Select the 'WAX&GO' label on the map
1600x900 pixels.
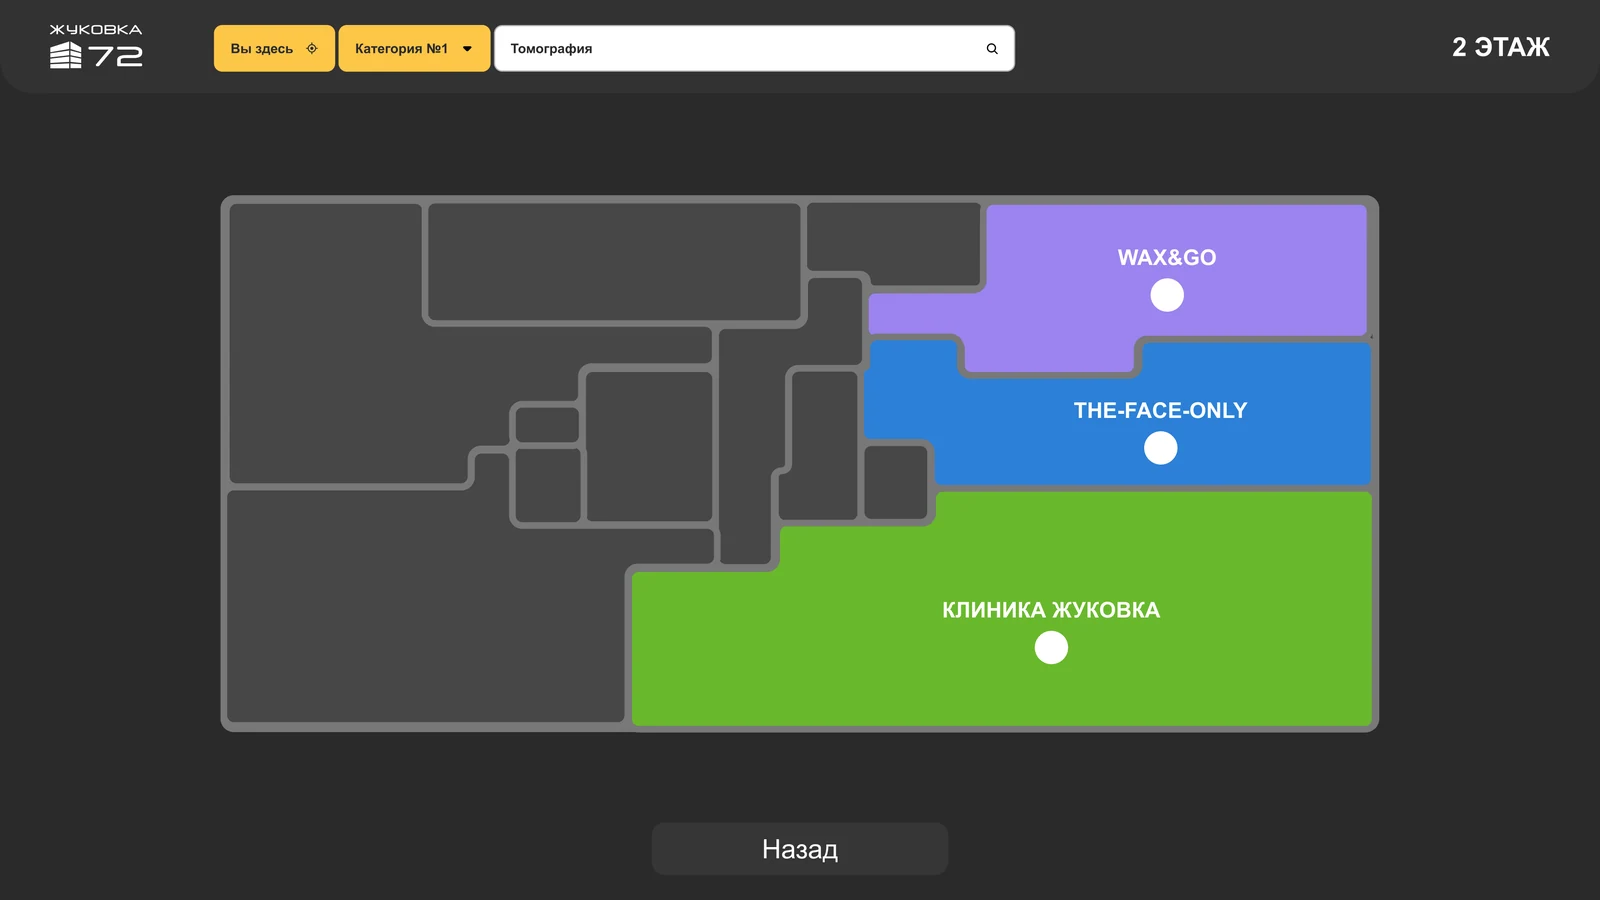tap(1167, 257)
